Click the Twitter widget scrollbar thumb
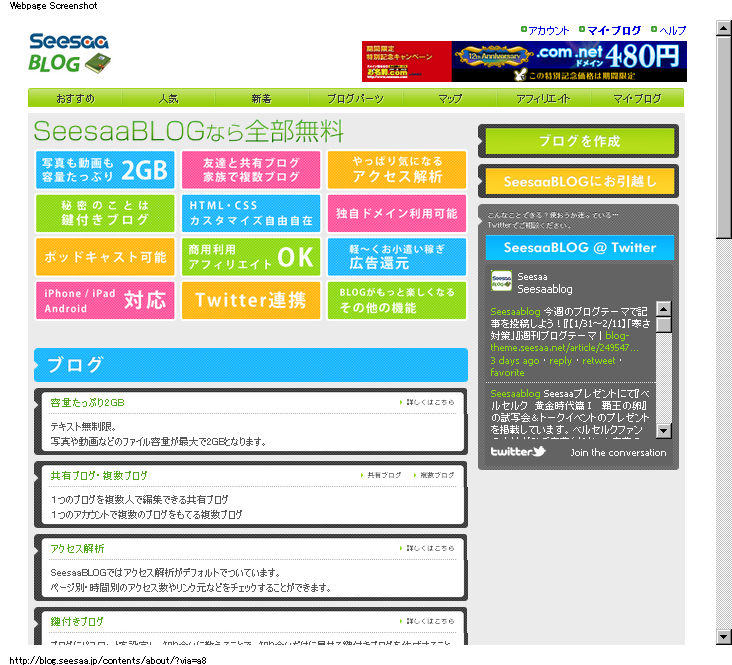This screenshot has width=732, height=665. pyautogui.click(x=663, y=325)
